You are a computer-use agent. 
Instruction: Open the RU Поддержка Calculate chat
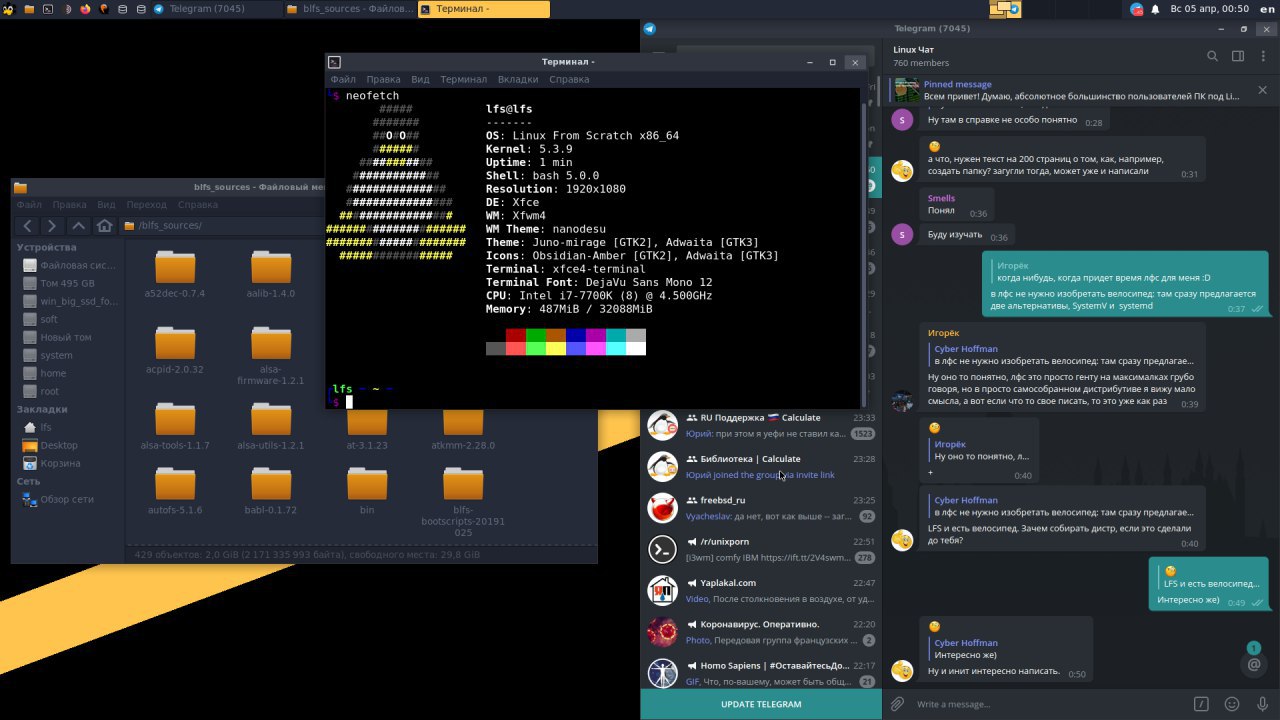[x=761, y=426]
